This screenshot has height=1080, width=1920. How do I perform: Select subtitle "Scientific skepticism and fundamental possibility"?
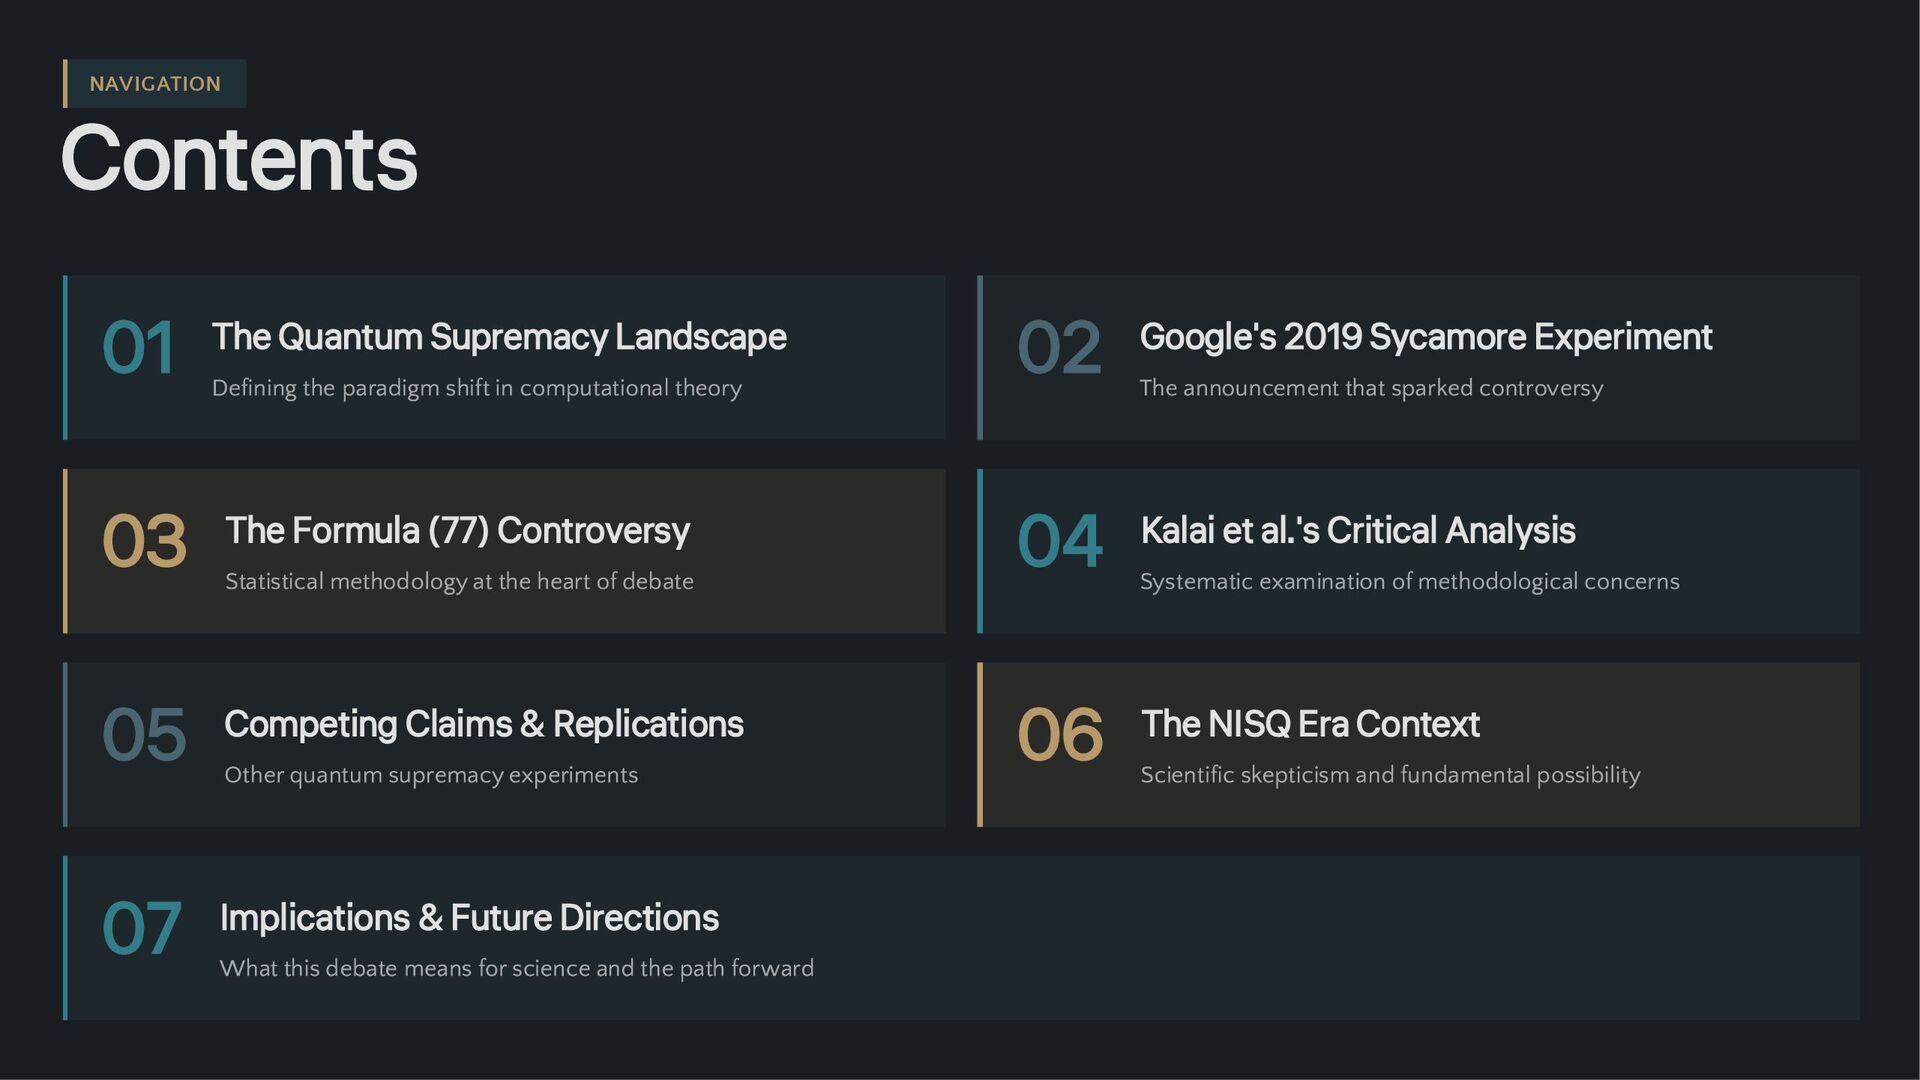click(1390, 775)
